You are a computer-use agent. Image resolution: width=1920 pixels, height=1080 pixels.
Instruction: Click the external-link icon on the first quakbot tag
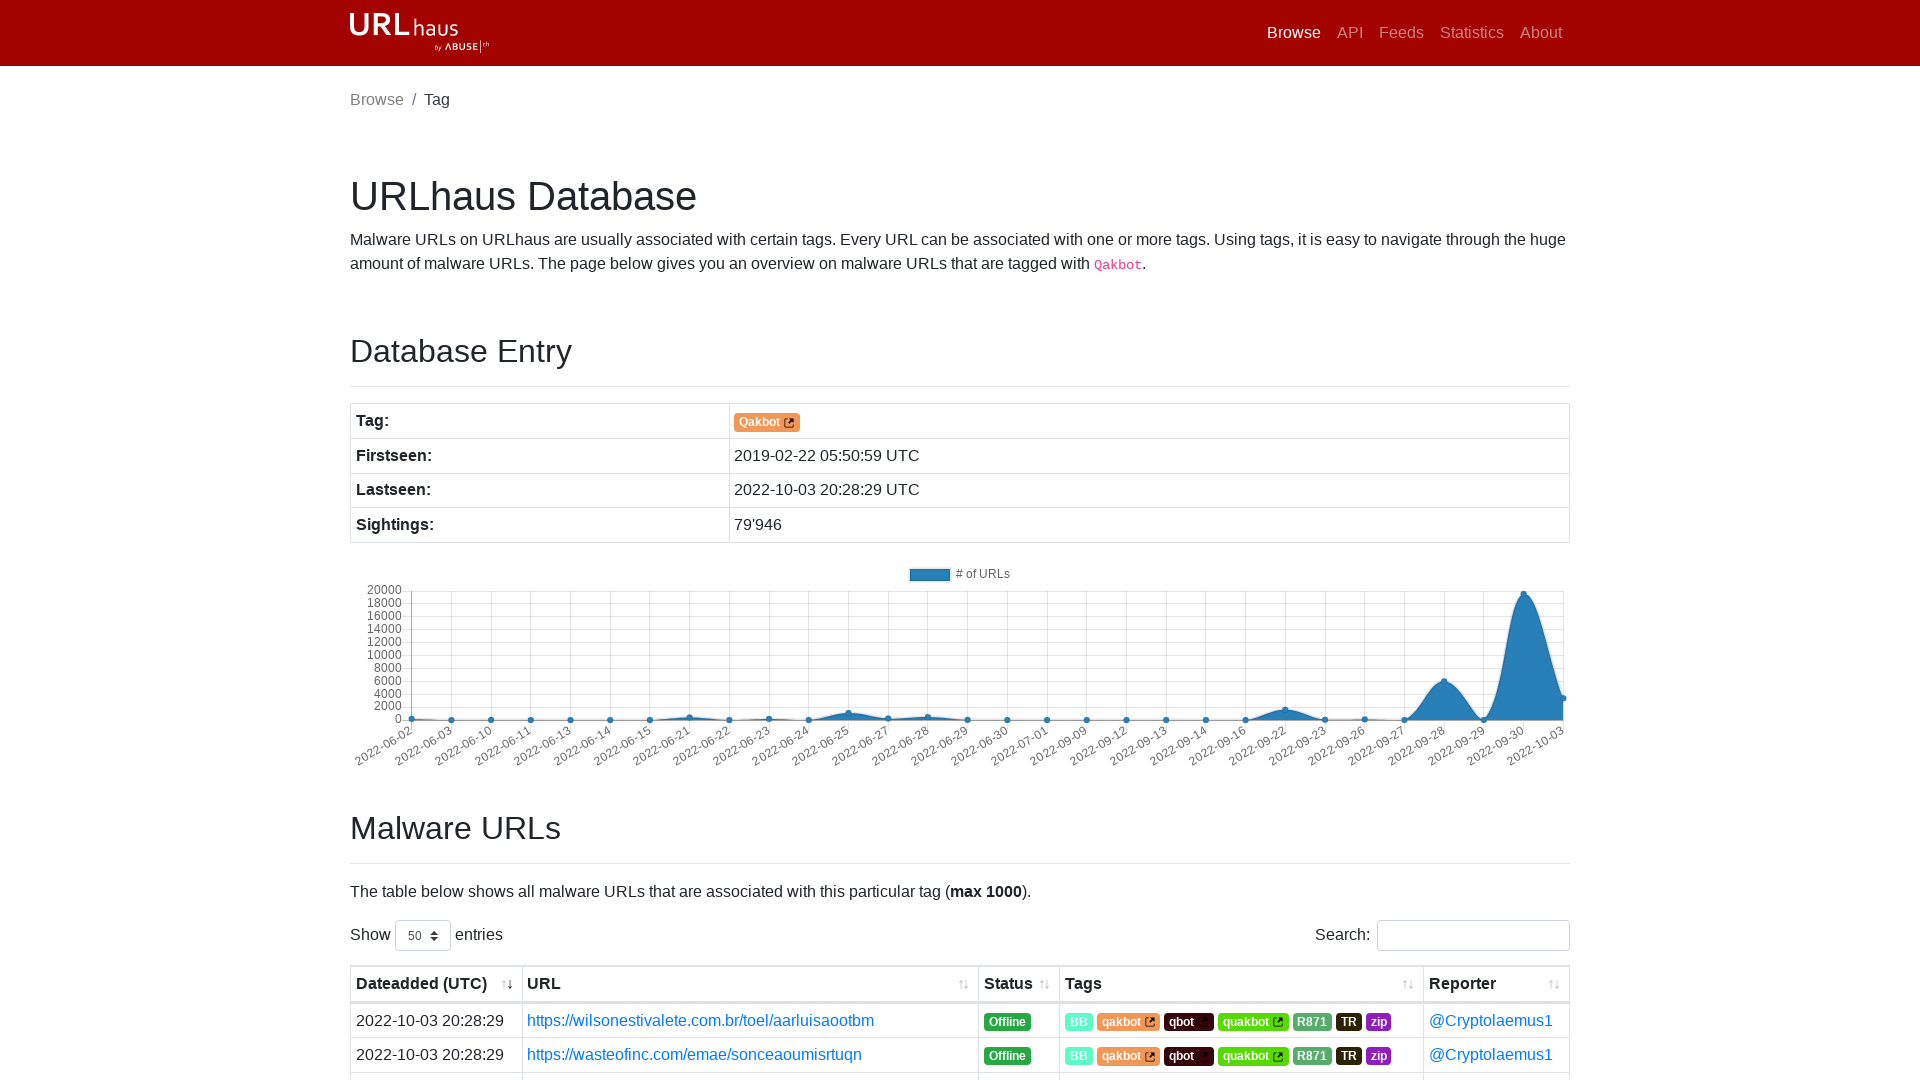click(x=1280, y=1021)
